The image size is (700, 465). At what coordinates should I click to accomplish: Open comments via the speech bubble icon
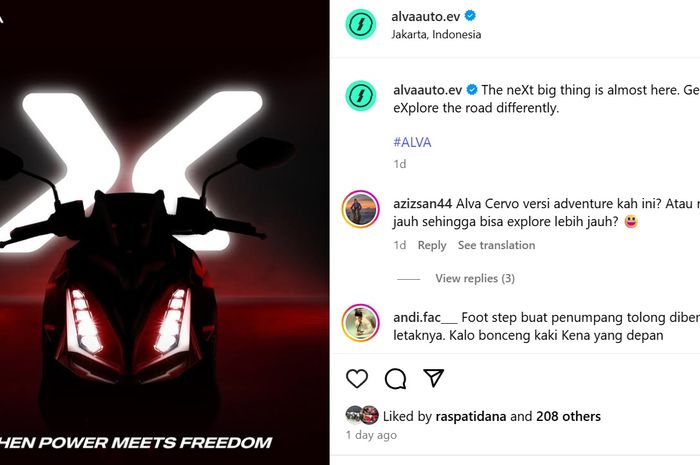(x=396, y=379)
